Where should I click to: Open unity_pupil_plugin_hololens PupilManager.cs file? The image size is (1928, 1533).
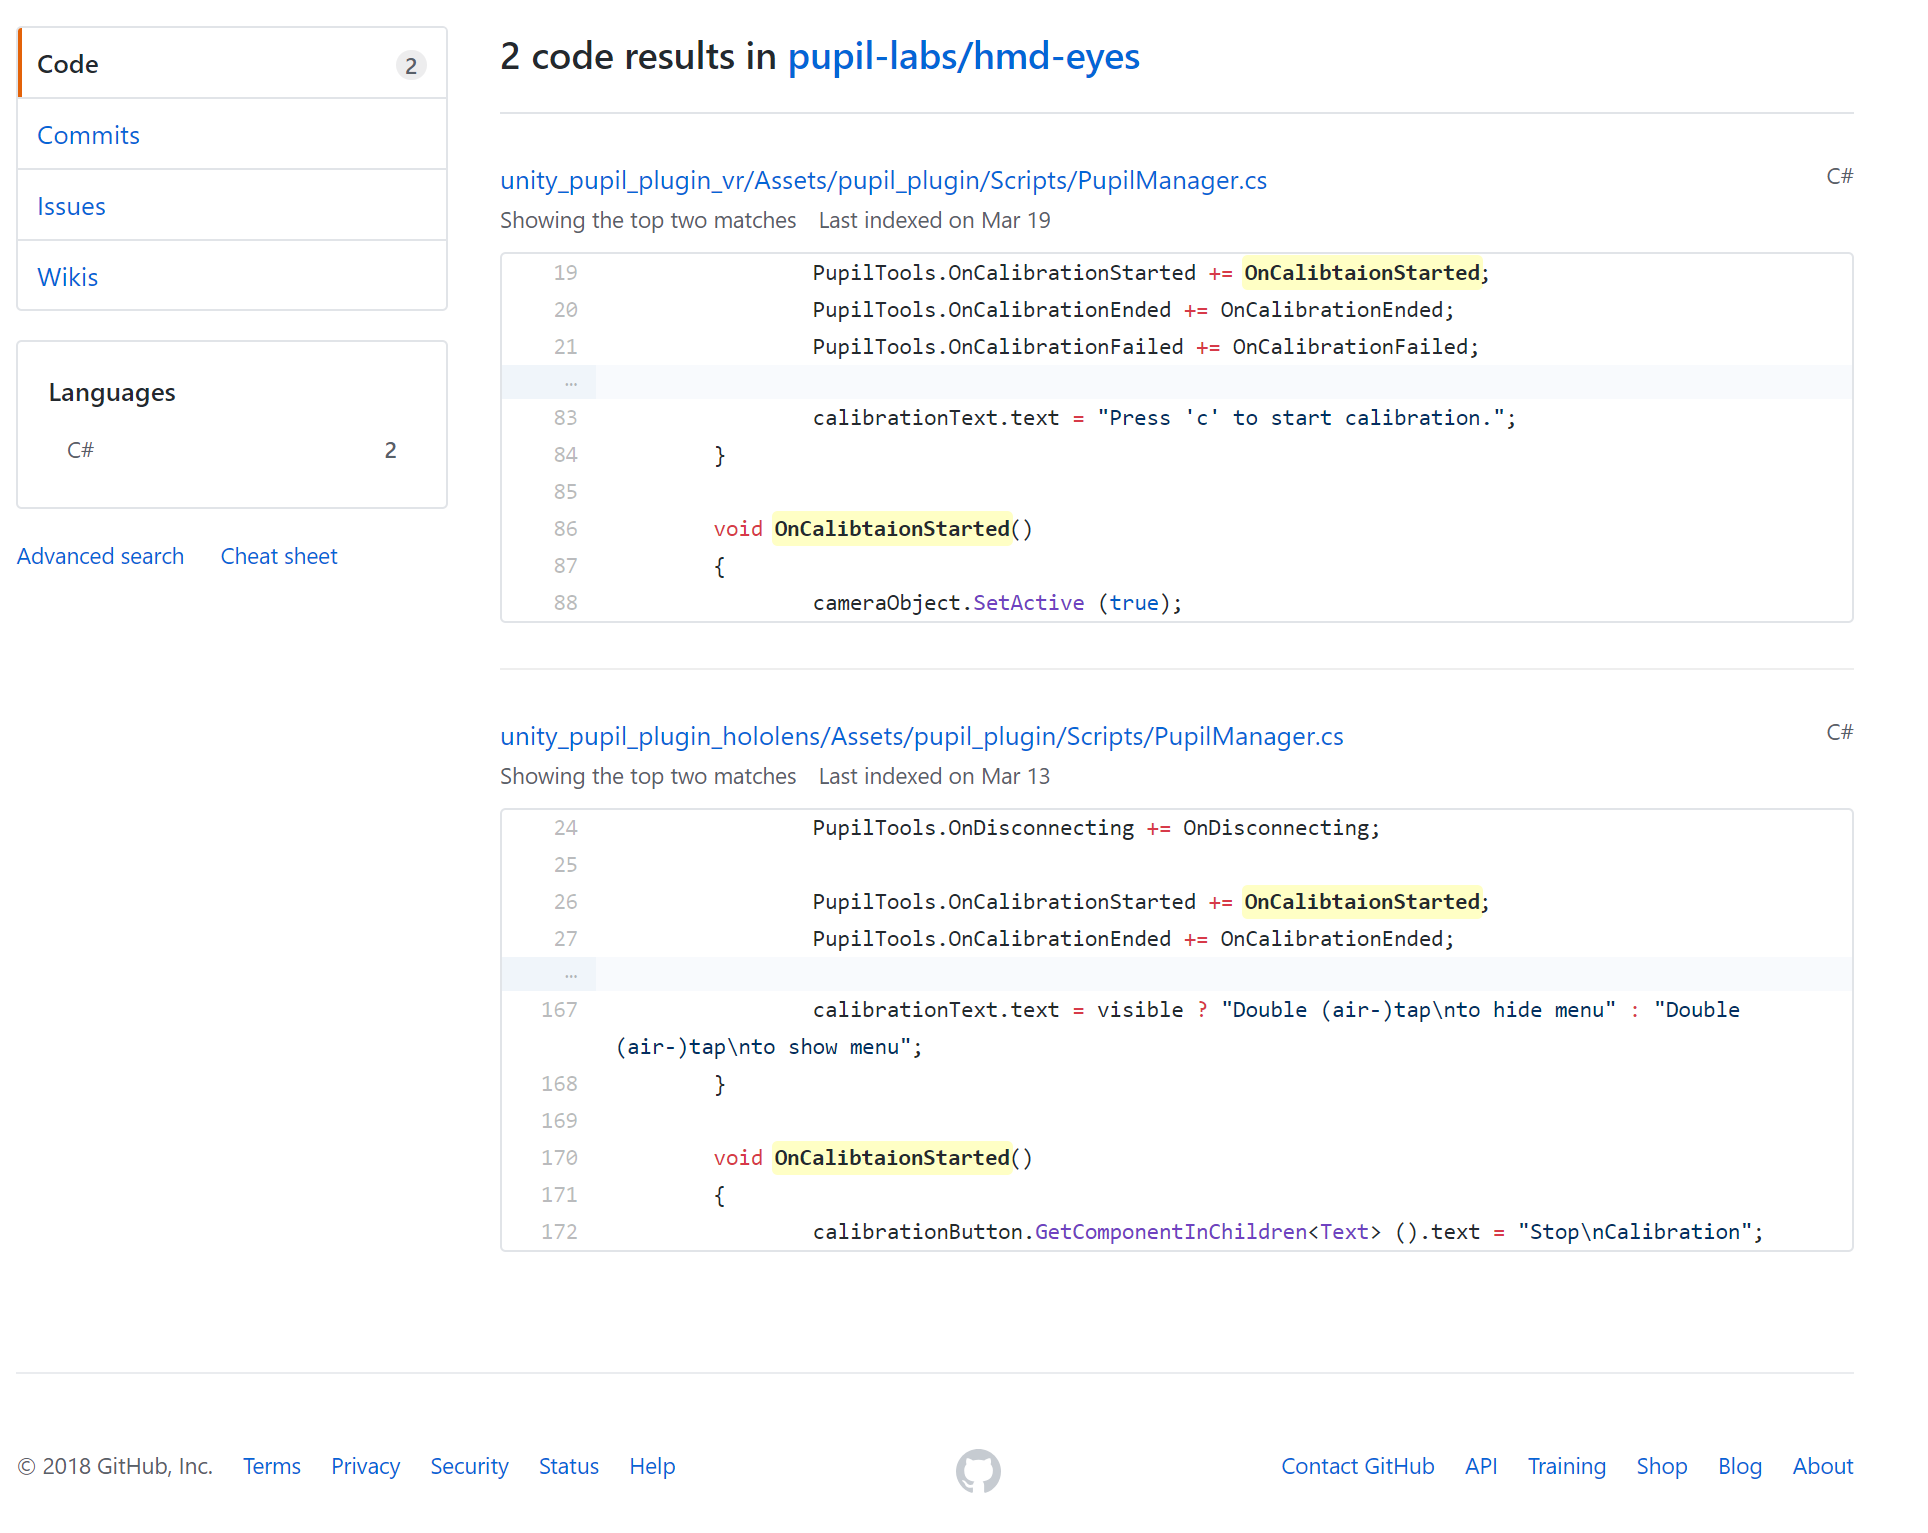(x=921, y=736)
